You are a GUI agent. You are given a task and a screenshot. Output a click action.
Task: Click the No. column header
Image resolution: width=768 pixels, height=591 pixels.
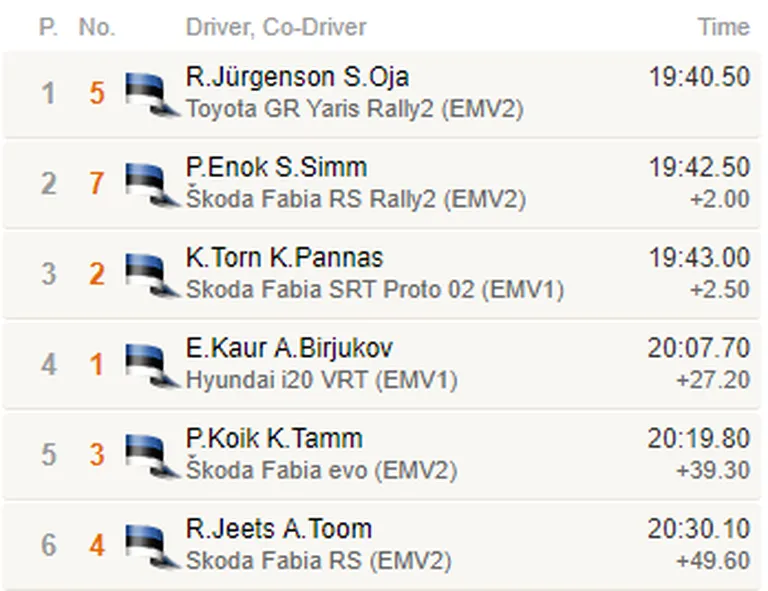[x=97, y=27]
